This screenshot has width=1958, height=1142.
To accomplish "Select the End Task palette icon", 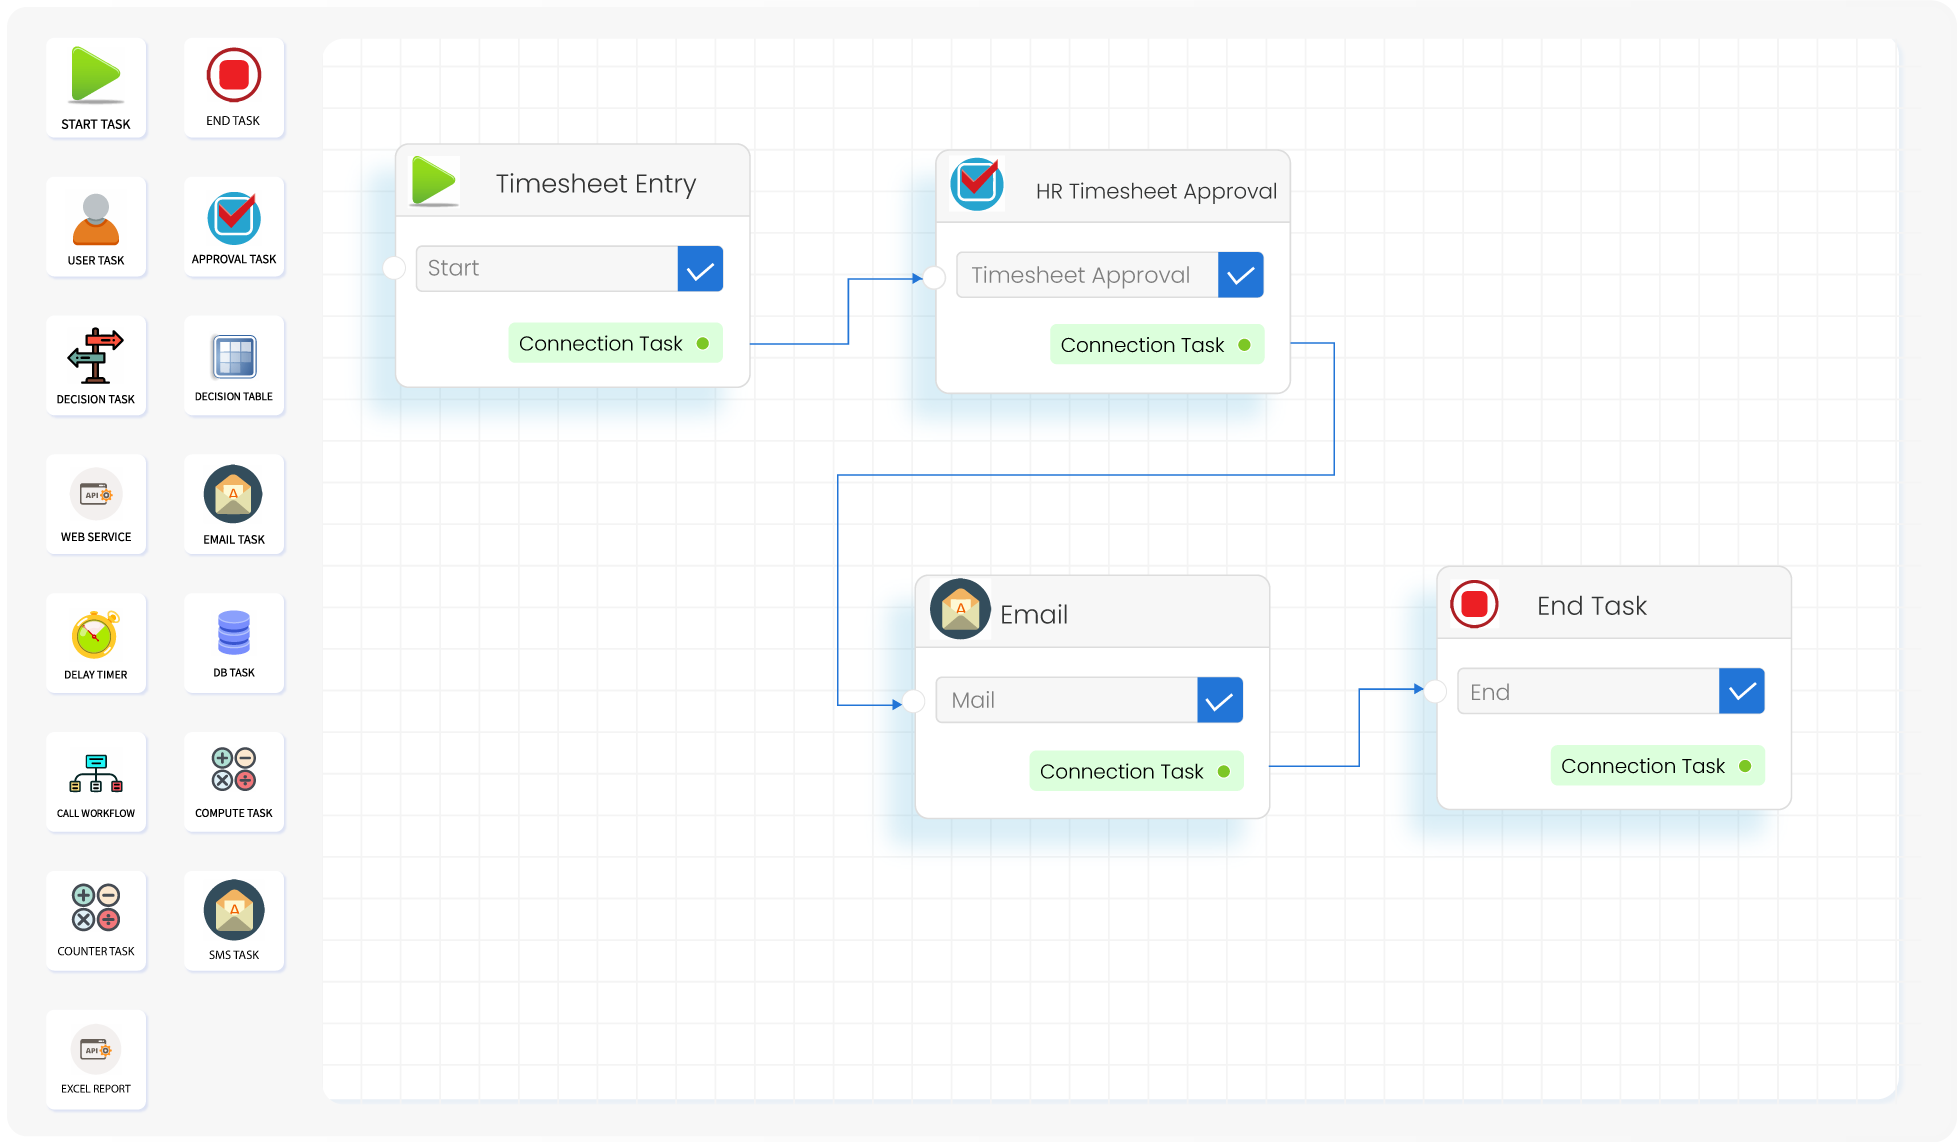I will (x=234, y=75).
